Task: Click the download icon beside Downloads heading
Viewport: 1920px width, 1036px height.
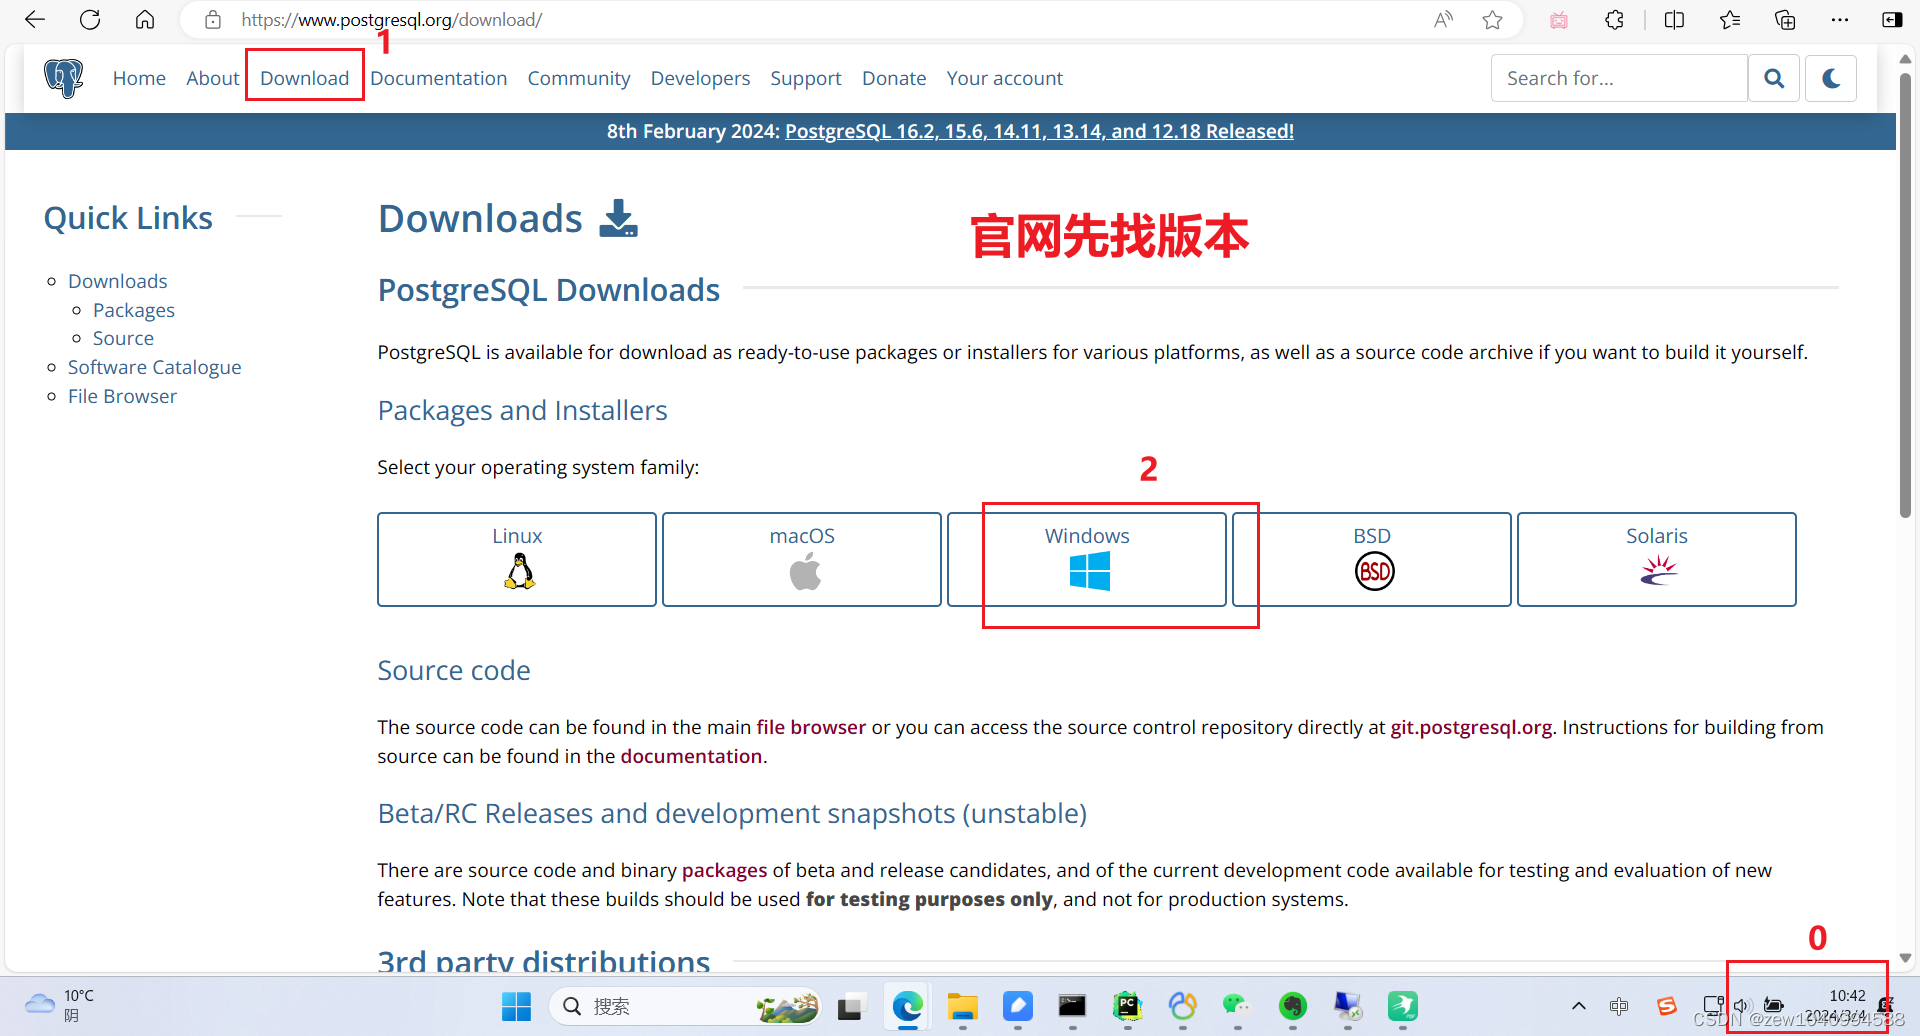Action: (x=618, y=218)
